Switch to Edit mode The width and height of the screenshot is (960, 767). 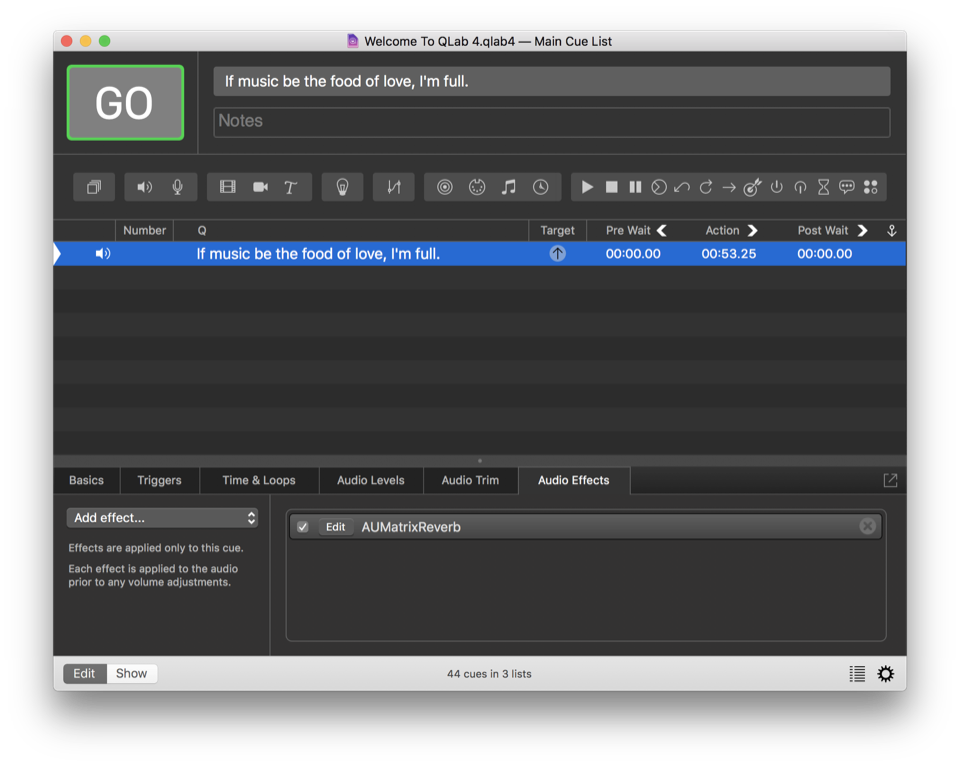coord(84,674)
